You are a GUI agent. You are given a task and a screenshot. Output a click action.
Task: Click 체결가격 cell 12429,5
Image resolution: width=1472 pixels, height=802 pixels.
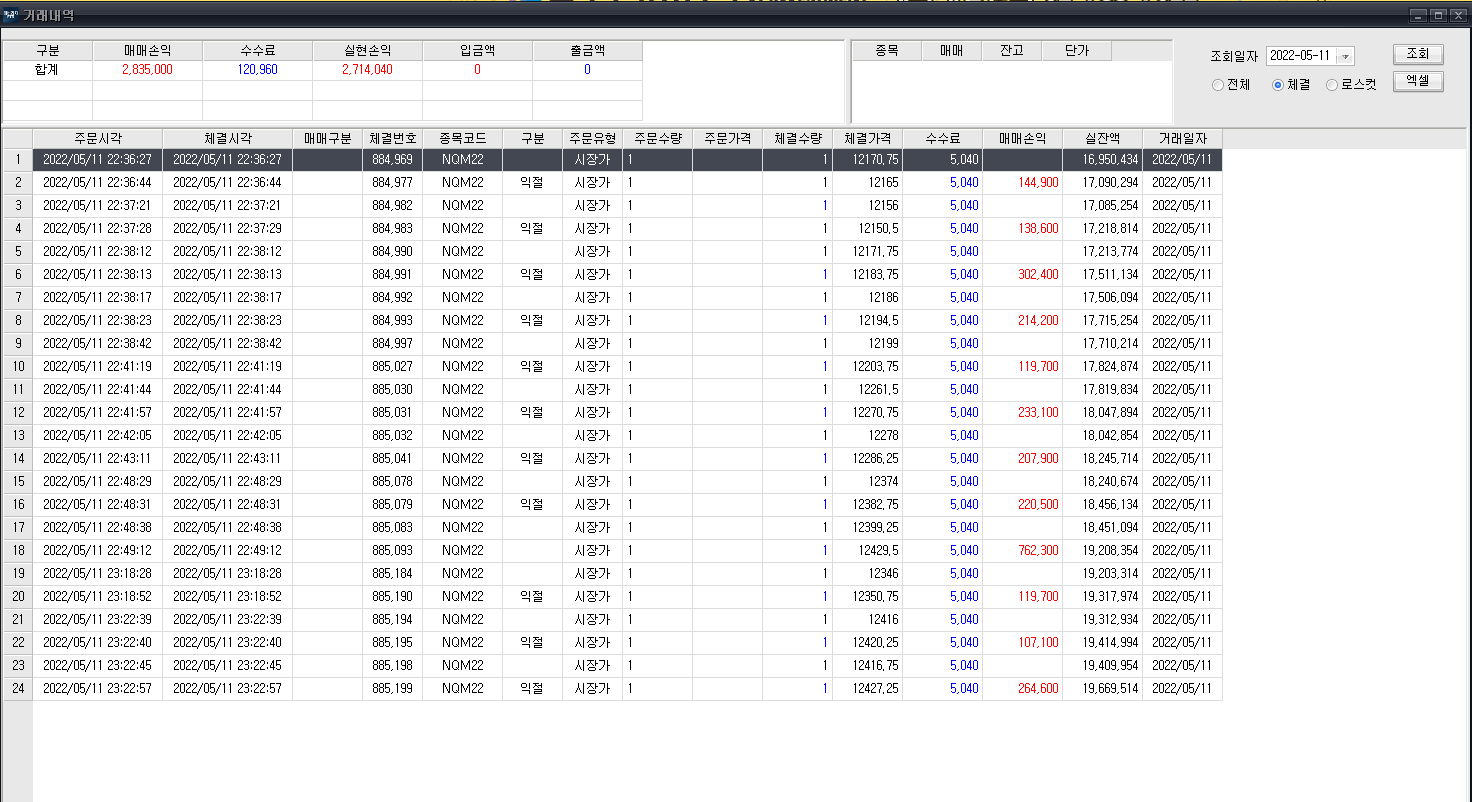click(867, 551)
